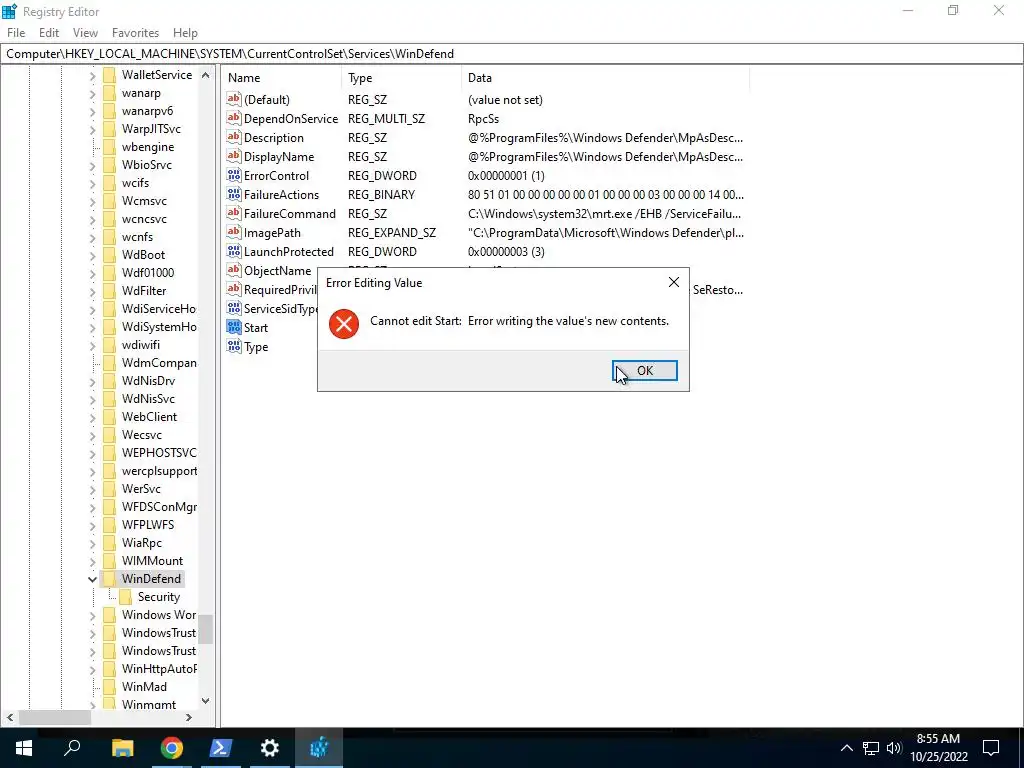
Task: Select the WarpJITSvc key
Action: coord(151,129)
